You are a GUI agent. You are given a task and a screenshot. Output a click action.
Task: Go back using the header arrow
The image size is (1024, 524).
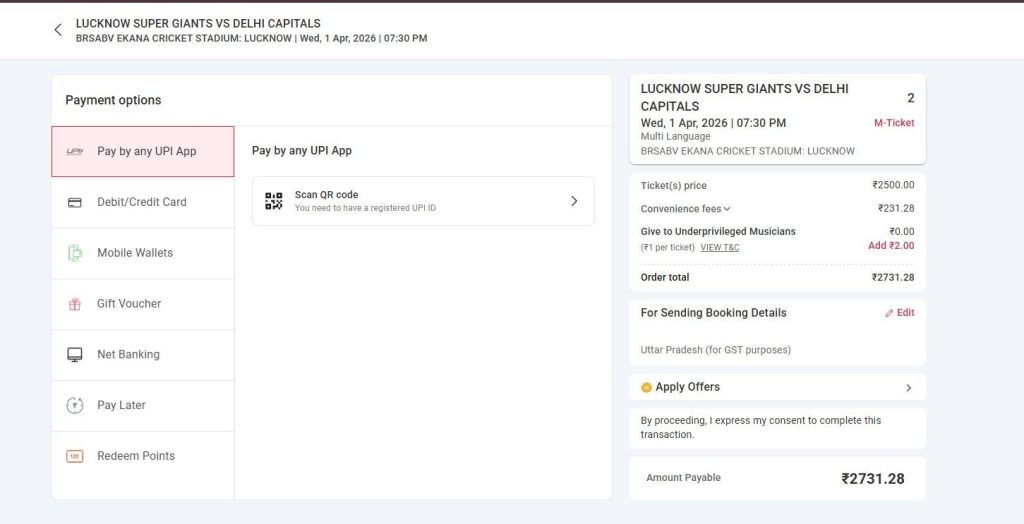[x=58, y=29]
